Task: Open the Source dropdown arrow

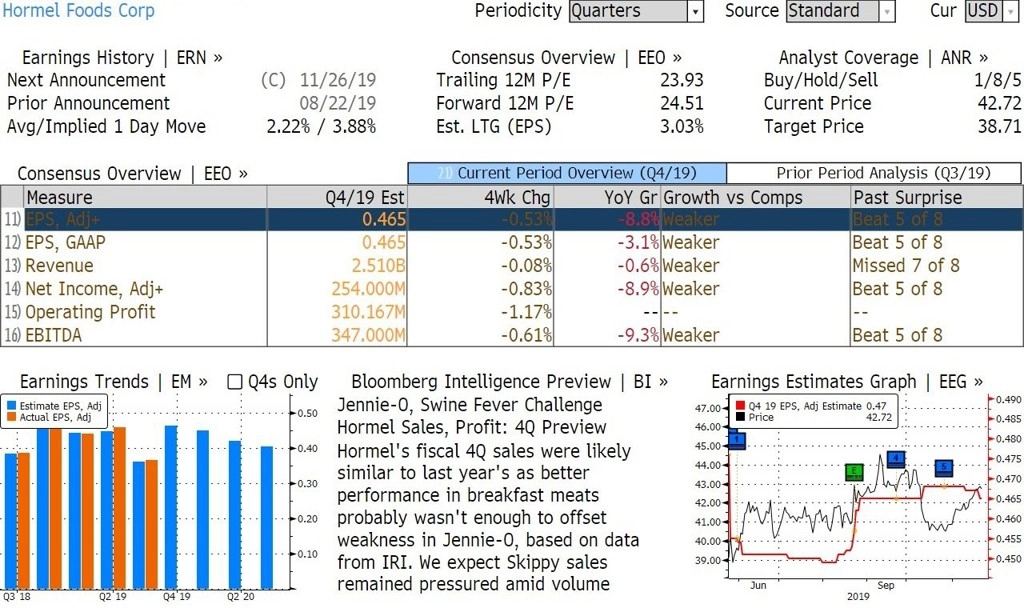Action: [x=887, y=11]
